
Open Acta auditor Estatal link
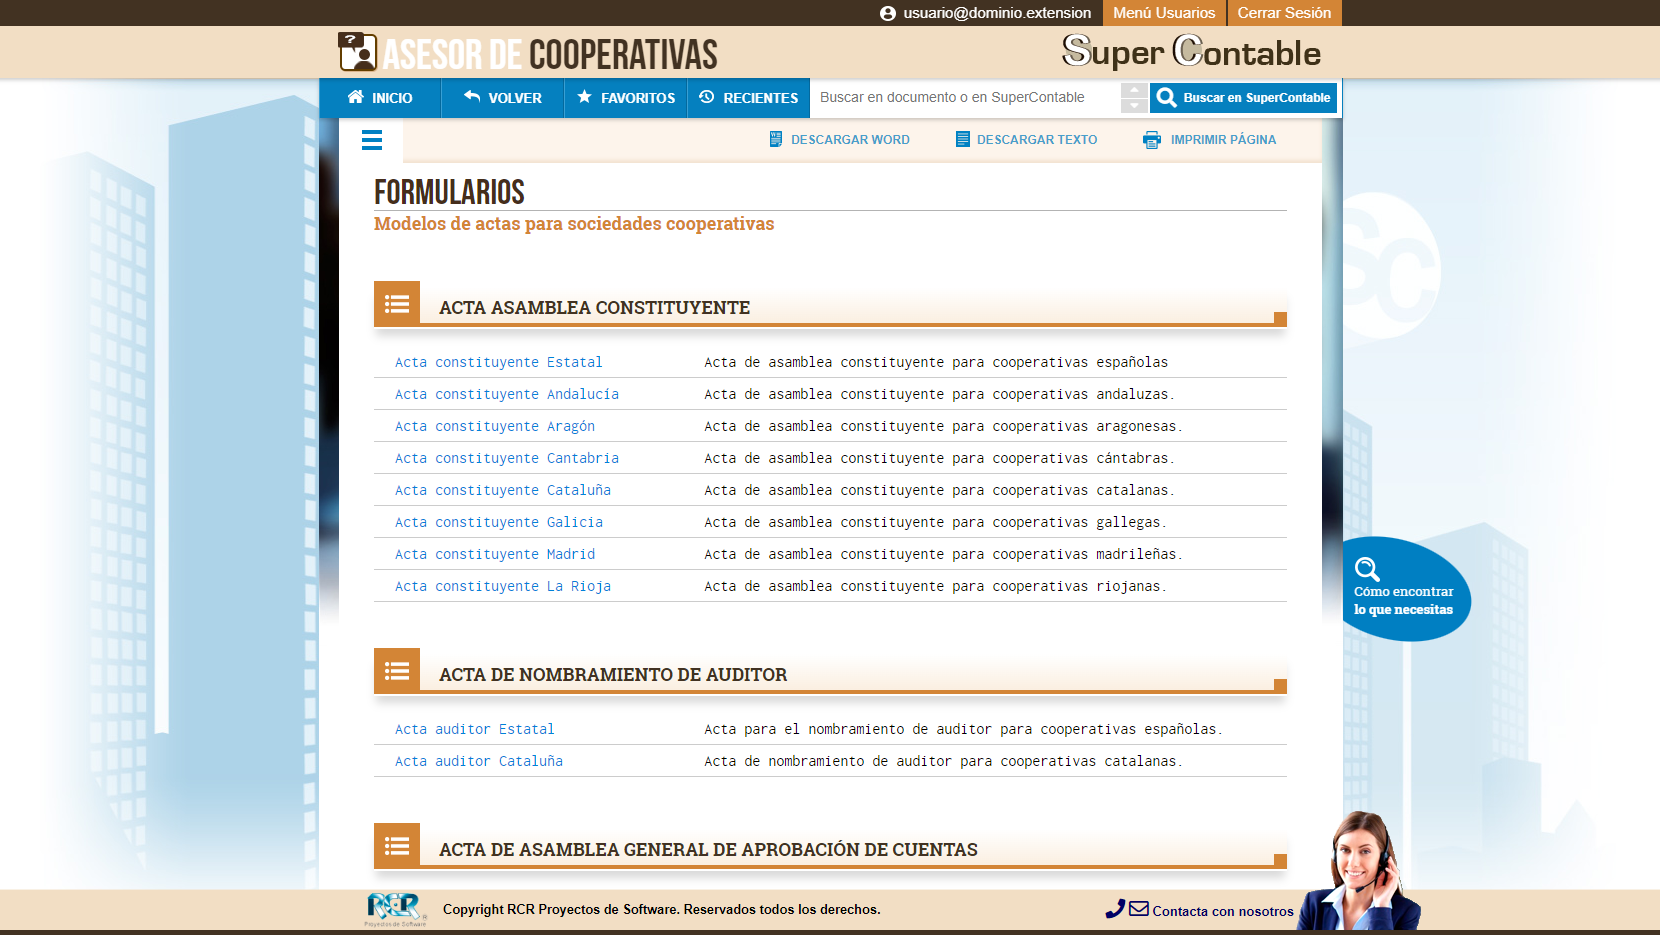(x=474, y=729)
